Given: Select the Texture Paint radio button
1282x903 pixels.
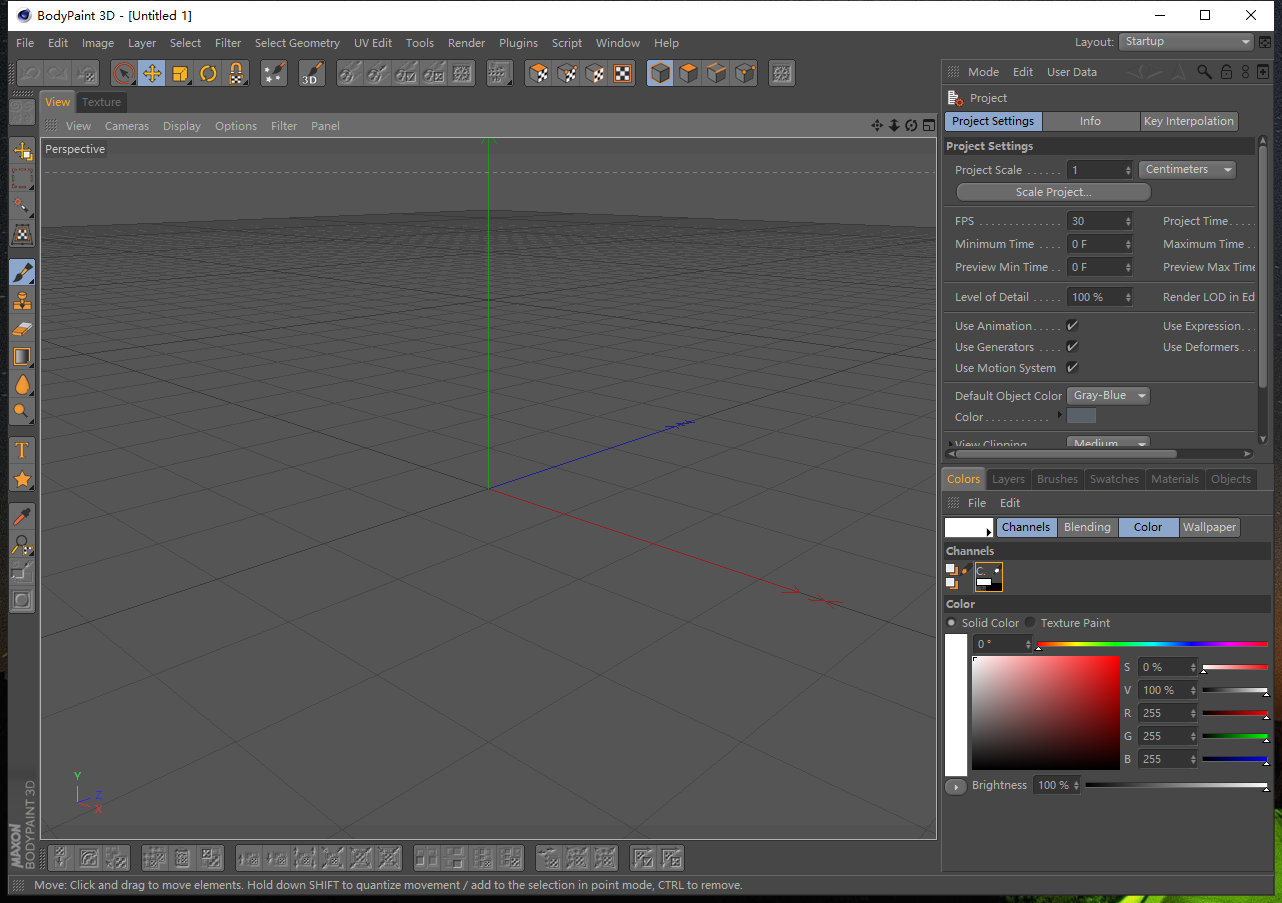Looking at the screenshot, I should (1030, 623).
